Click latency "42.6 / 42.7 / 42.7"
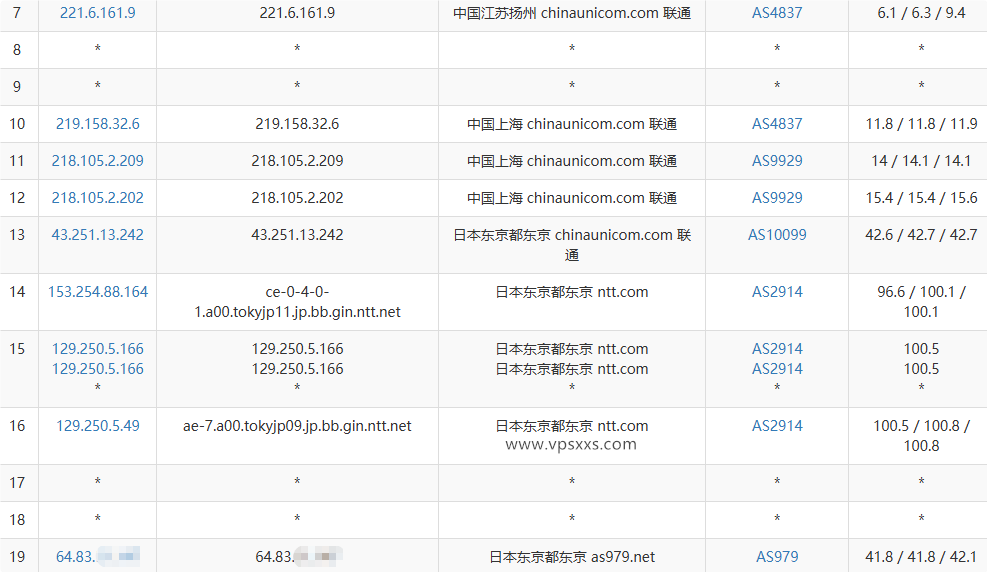The width and height of the screenshot is (987, 572). coord(921,235)
